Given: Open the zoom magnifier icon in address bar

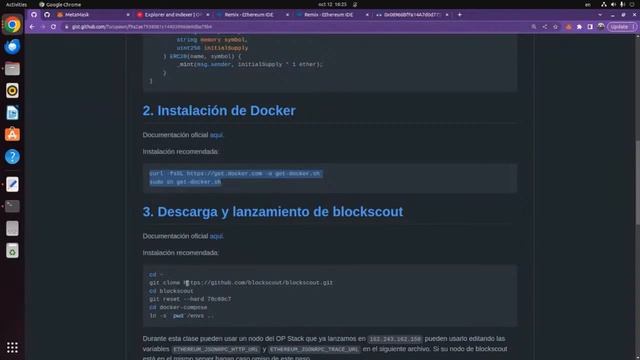Looking at the screenshot, I should [x=534, y=27].
